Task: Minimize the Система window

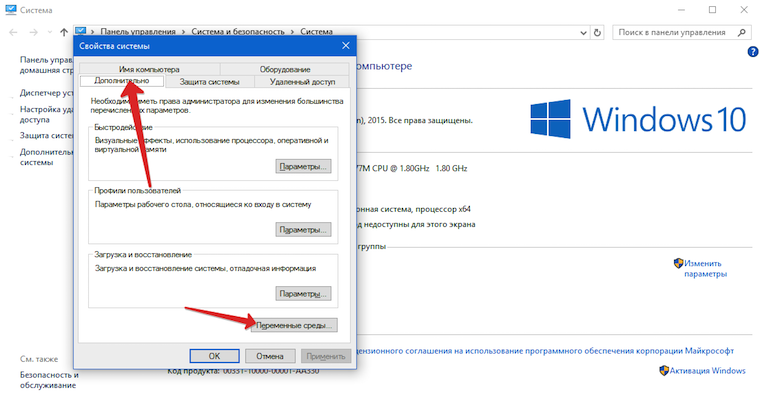Action: (x=681, y=10)
